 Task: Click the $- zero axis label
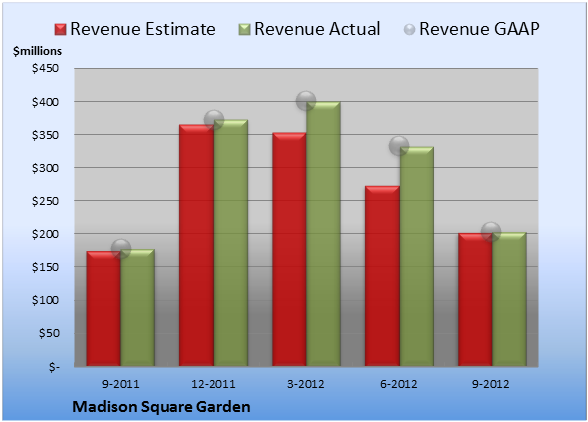pyautogui.click(x=54, y=366)
